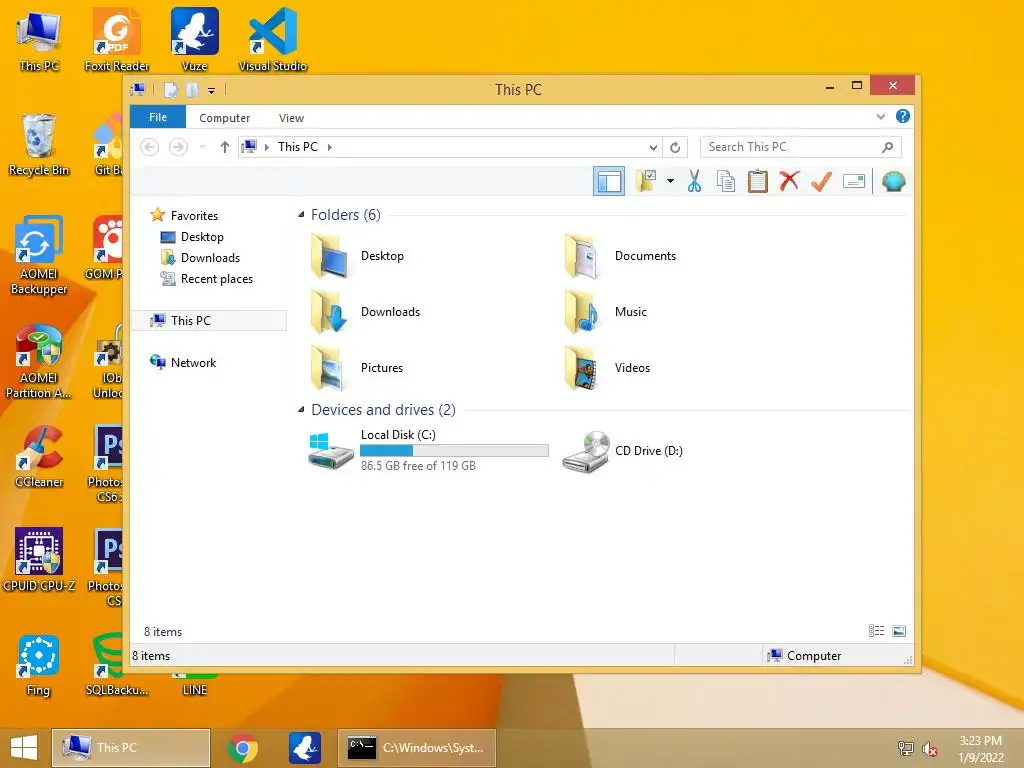Image resolution: width=1024 pixels, height=768 pixels.
Task: Open the recent locations dropdown arrow
Action: (x=202, y=147)
